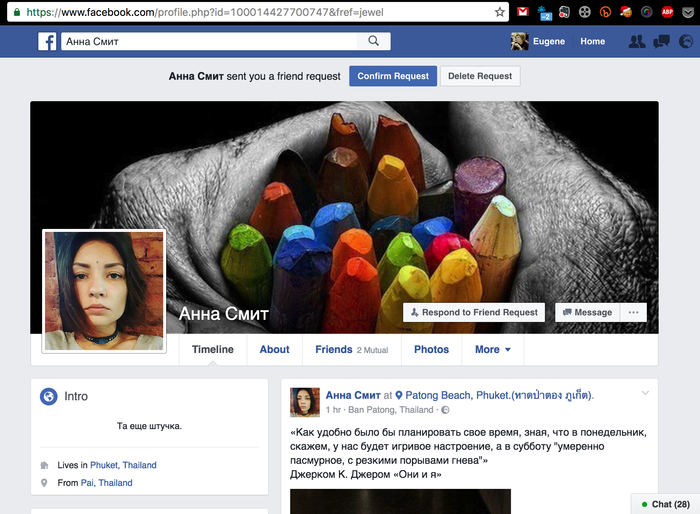
Task: Open the Phuket, Thailand link
Action: 123,465
